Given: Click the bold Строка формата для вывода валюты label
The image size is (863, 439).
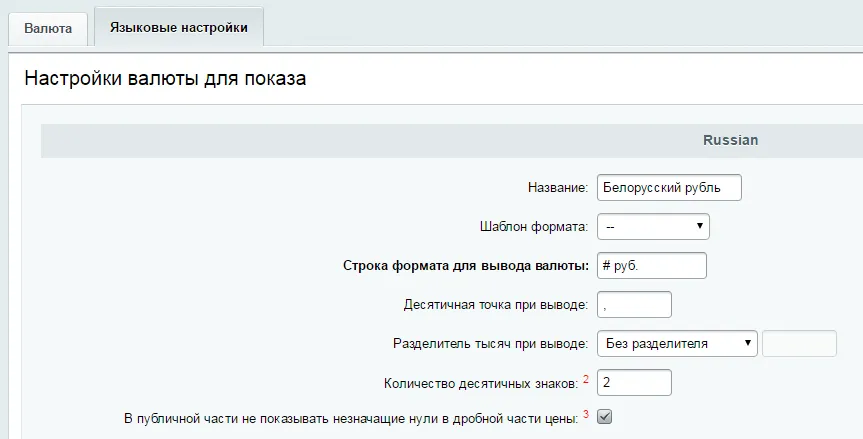Looking at the screenshot, I should [465, 266].
